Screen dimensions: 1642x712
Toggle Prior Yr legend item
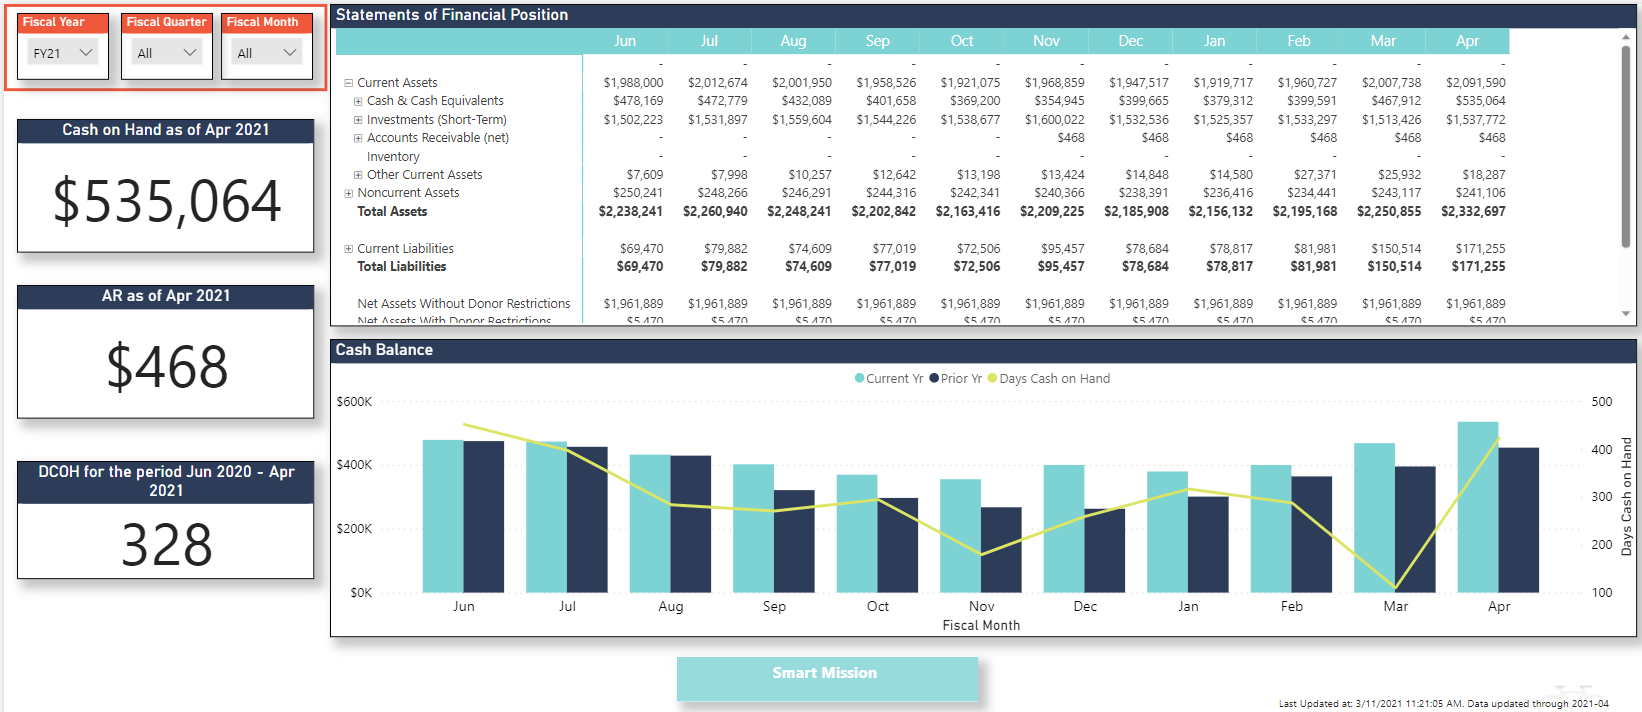pyautogui.click(x=955, y=379)
